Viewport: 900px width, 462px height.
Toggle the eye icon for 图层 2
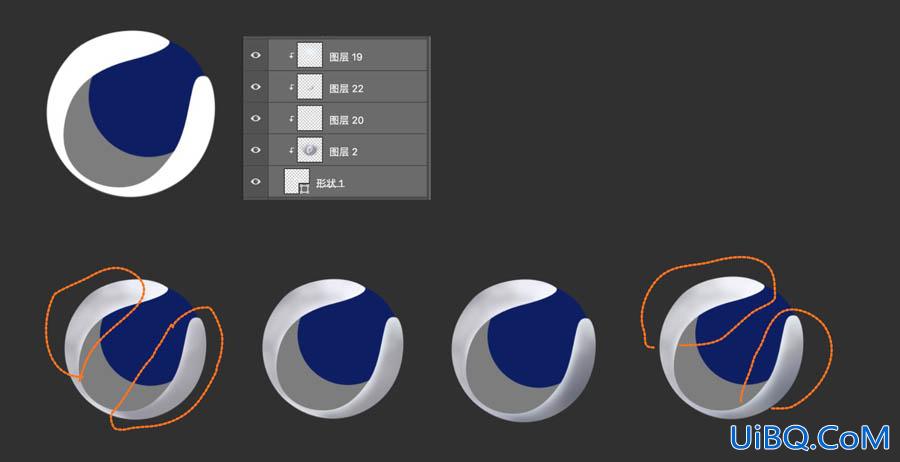255,150
